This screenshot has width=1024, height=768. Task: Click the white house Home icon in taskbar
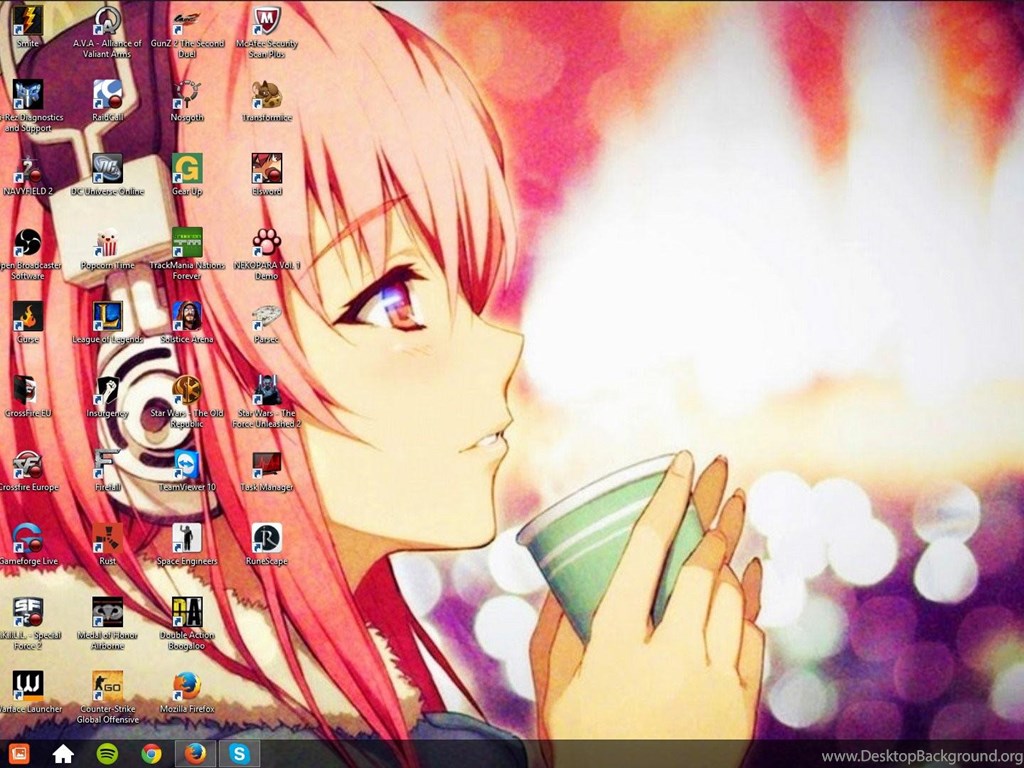[63, 754]
